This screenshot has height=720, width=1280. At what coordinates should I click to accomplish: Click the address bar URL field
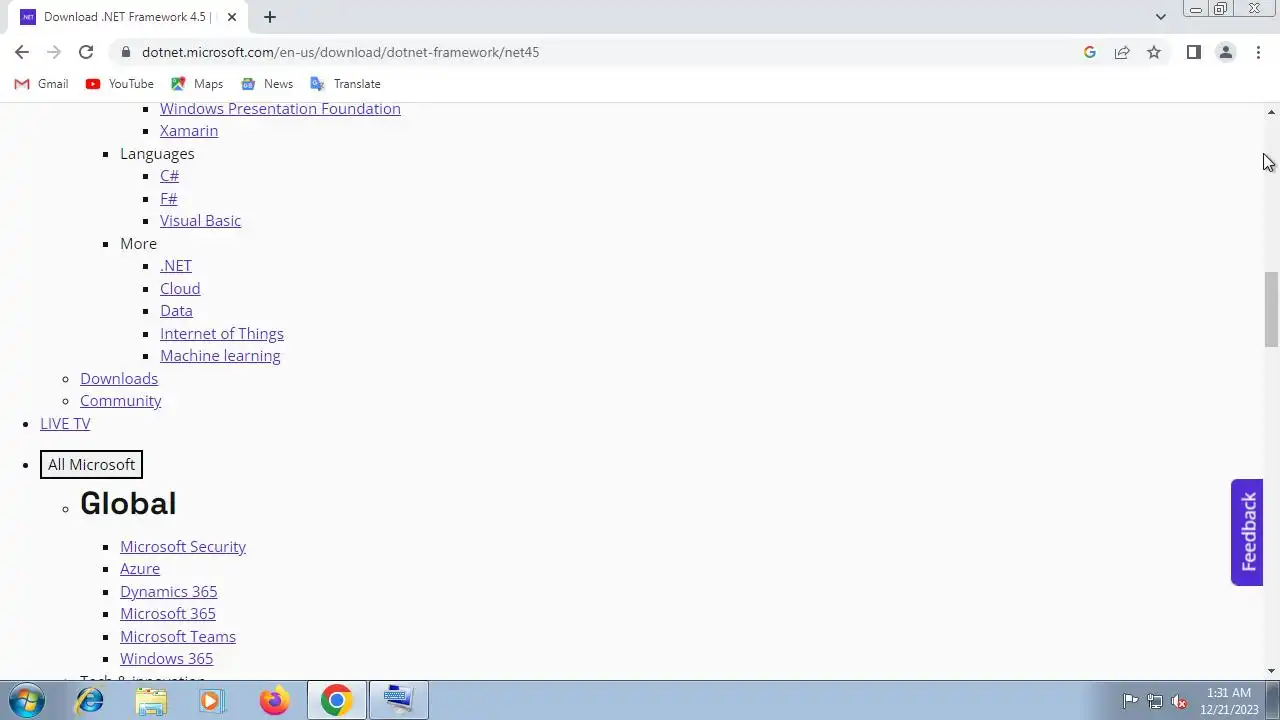click(x=600, y=52)
